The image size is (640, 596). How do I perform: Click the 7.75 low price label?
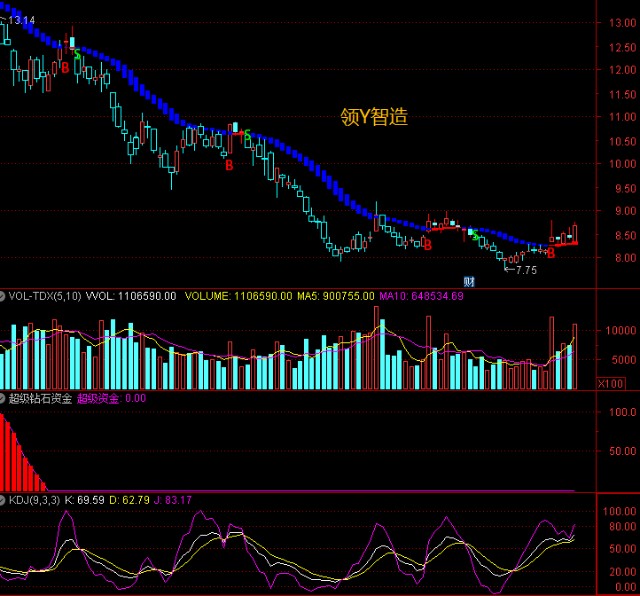coord(526,270)
